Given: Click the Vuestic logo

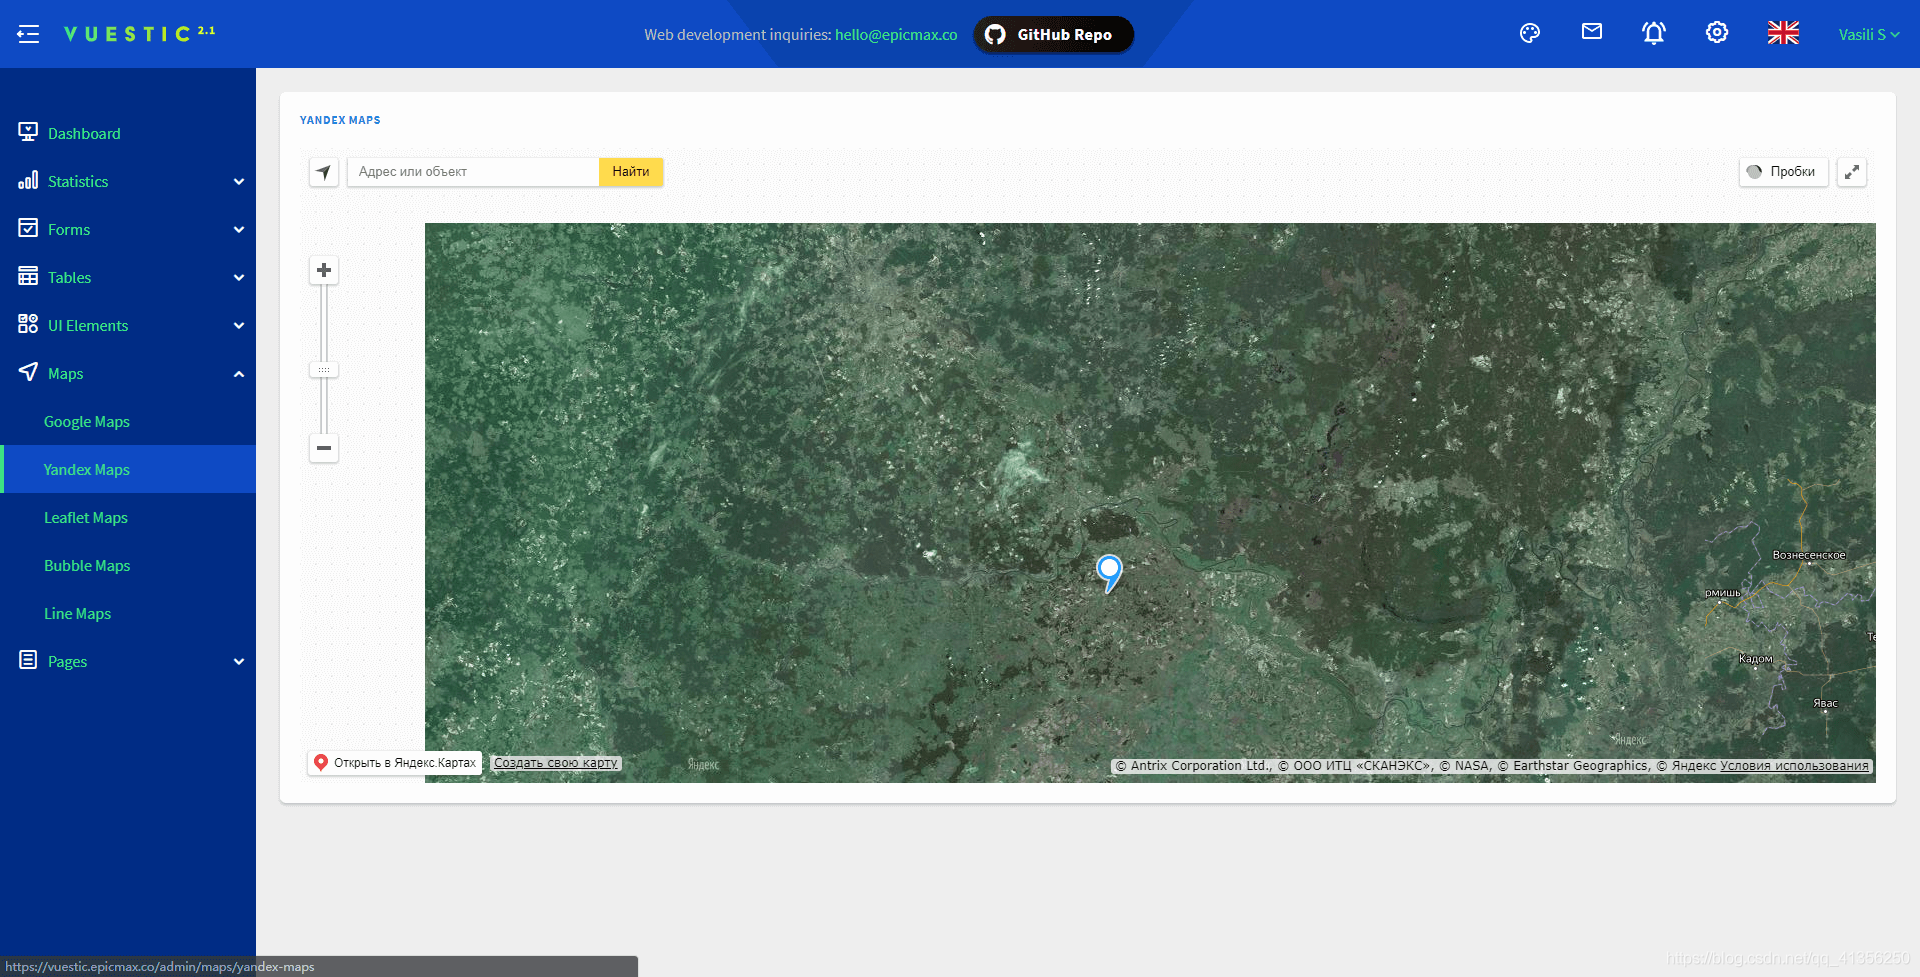Looking at the screenshot, I should coord(139,34).
